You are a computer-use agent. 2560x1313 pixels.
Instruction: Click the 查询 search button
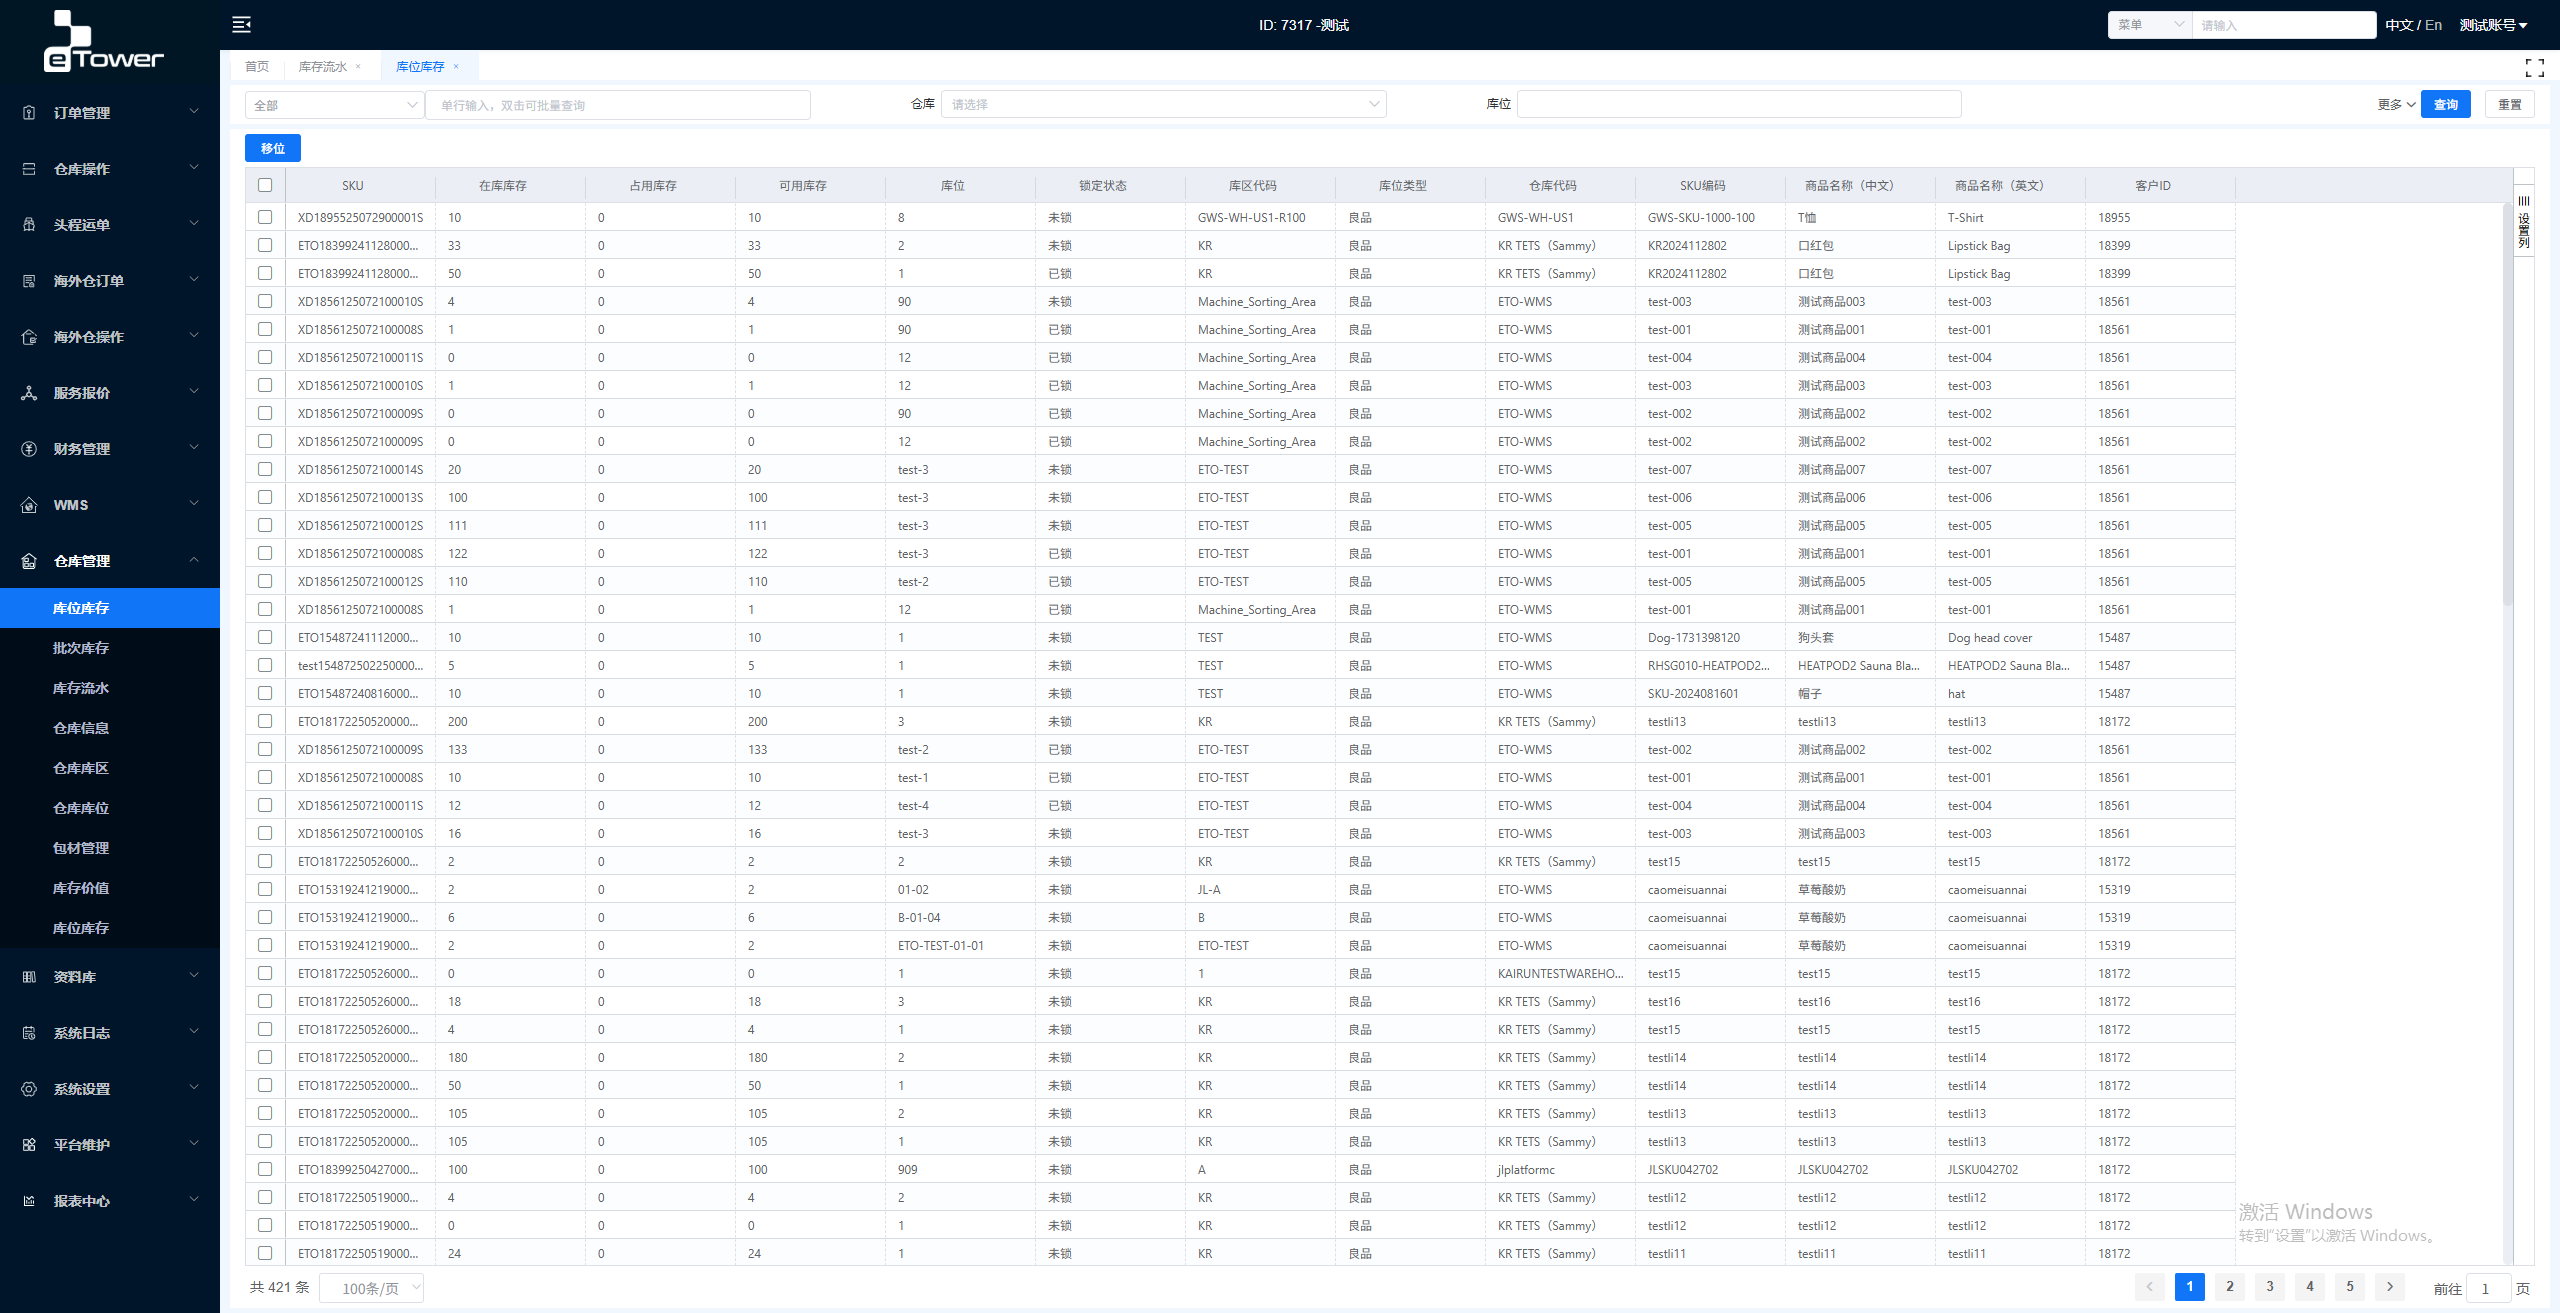point(2445,104)
